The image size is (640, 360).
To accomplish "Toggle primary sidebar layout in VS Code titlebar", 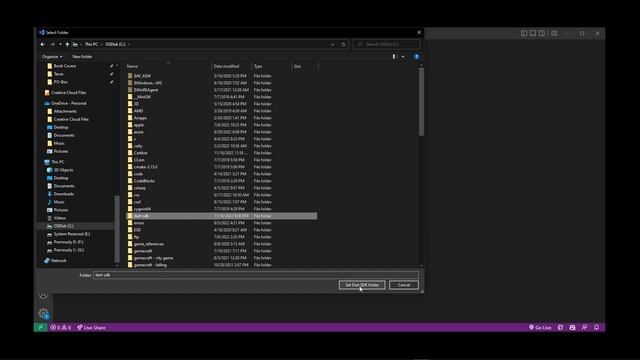I will pos(524,33).
